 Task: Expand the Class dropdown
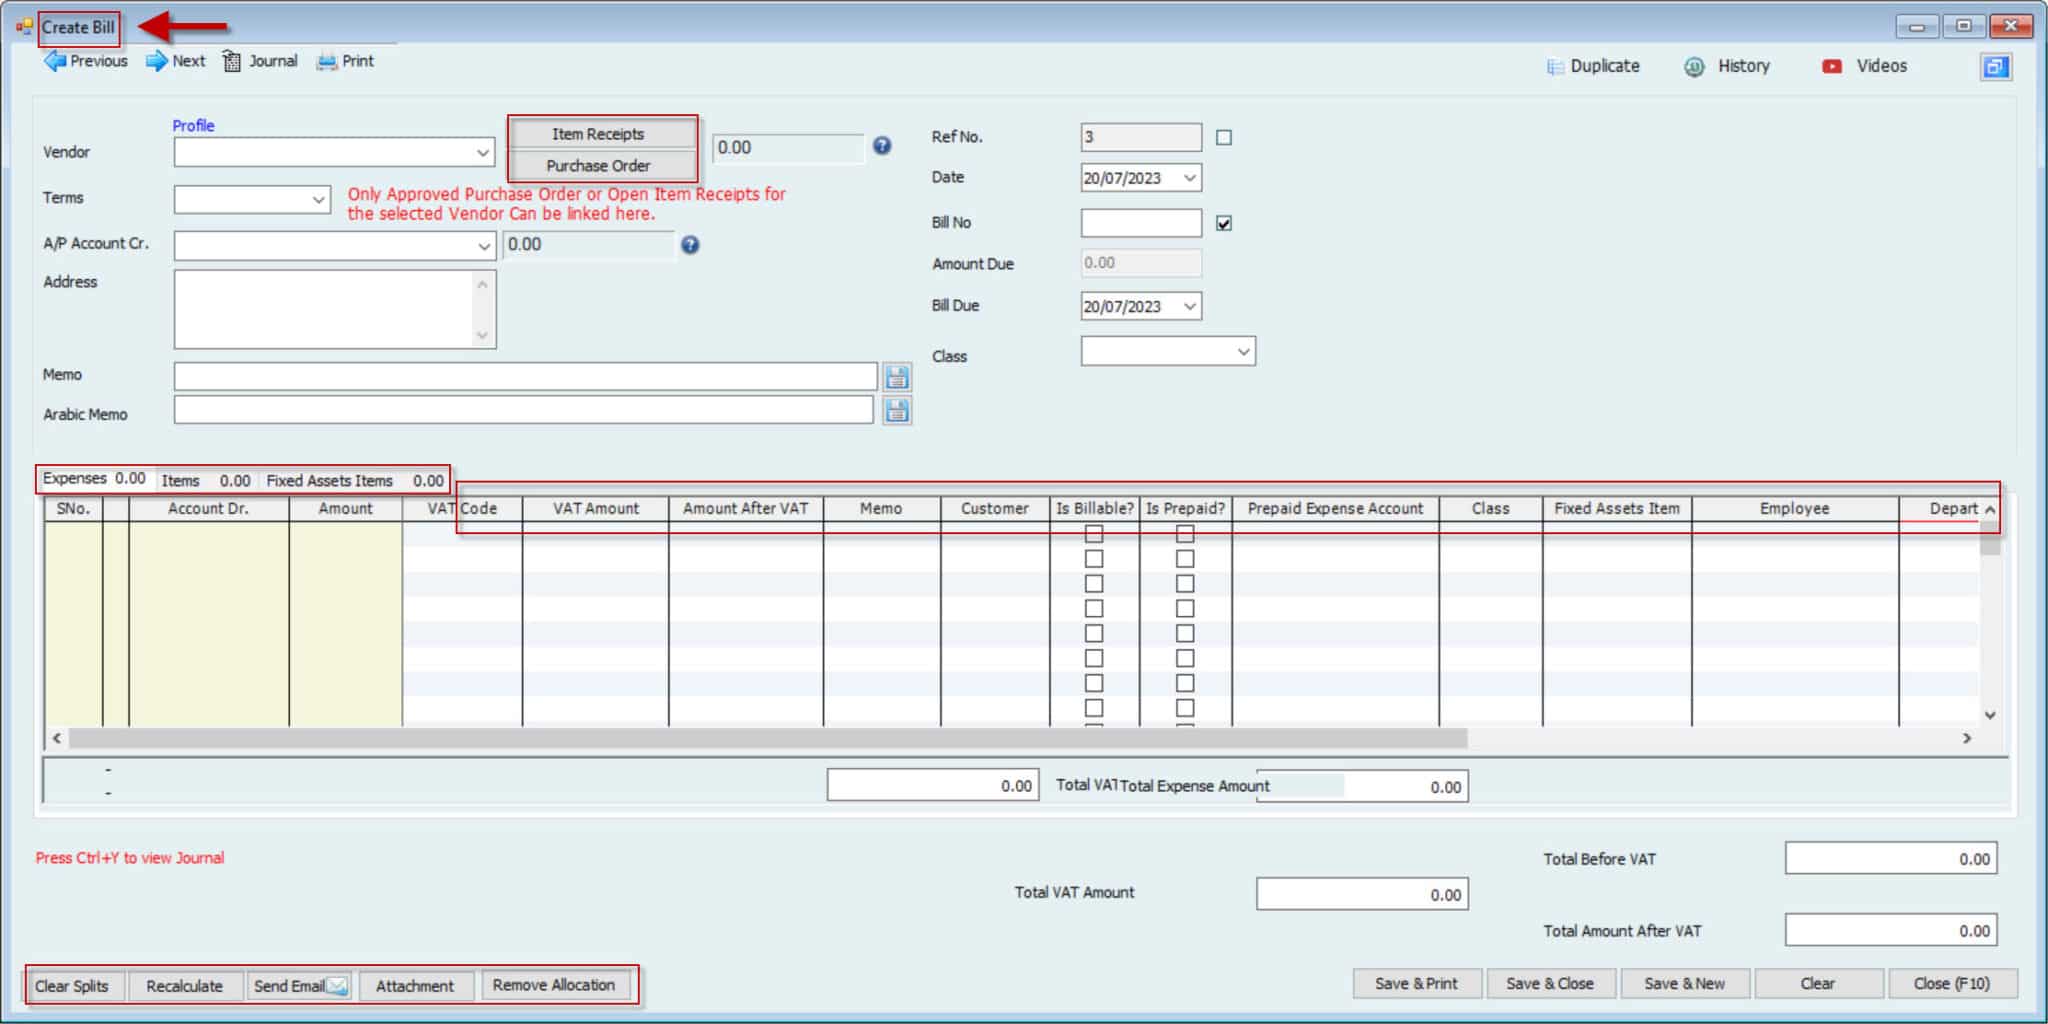(1243, 352)
